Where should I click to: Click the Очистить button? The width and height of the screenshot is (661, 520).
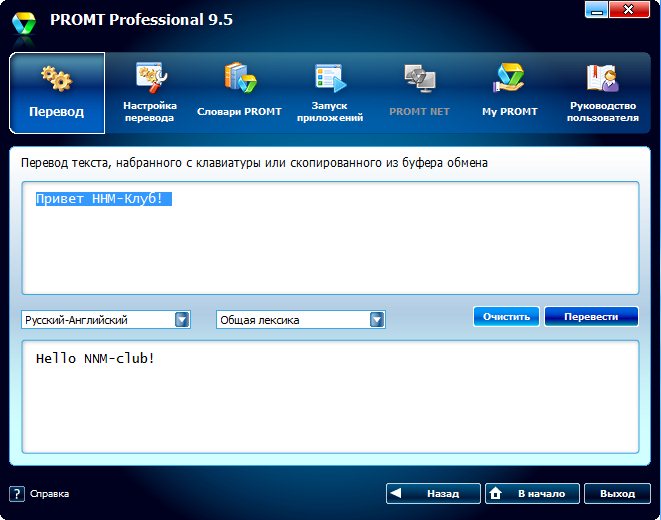click(506, 316)
